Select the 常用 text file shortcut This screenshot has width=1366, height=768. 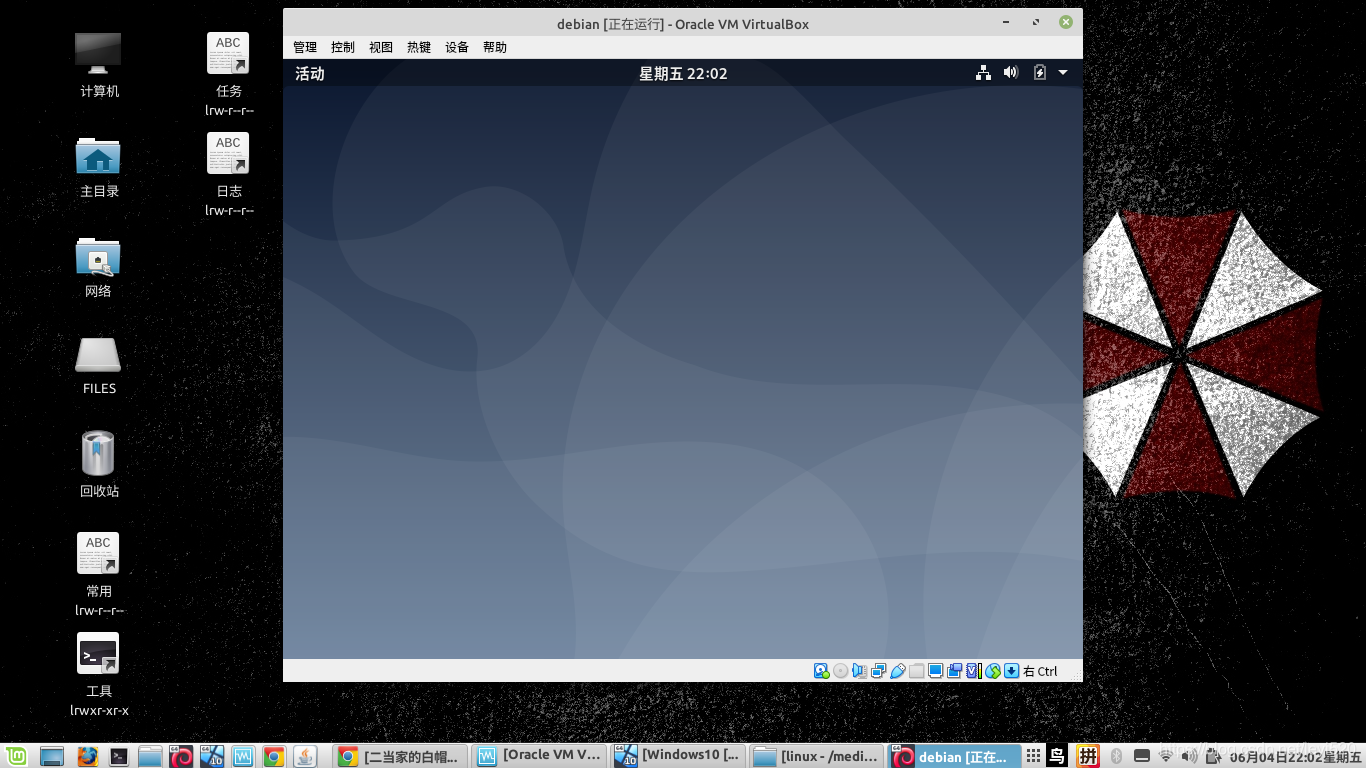98,553
